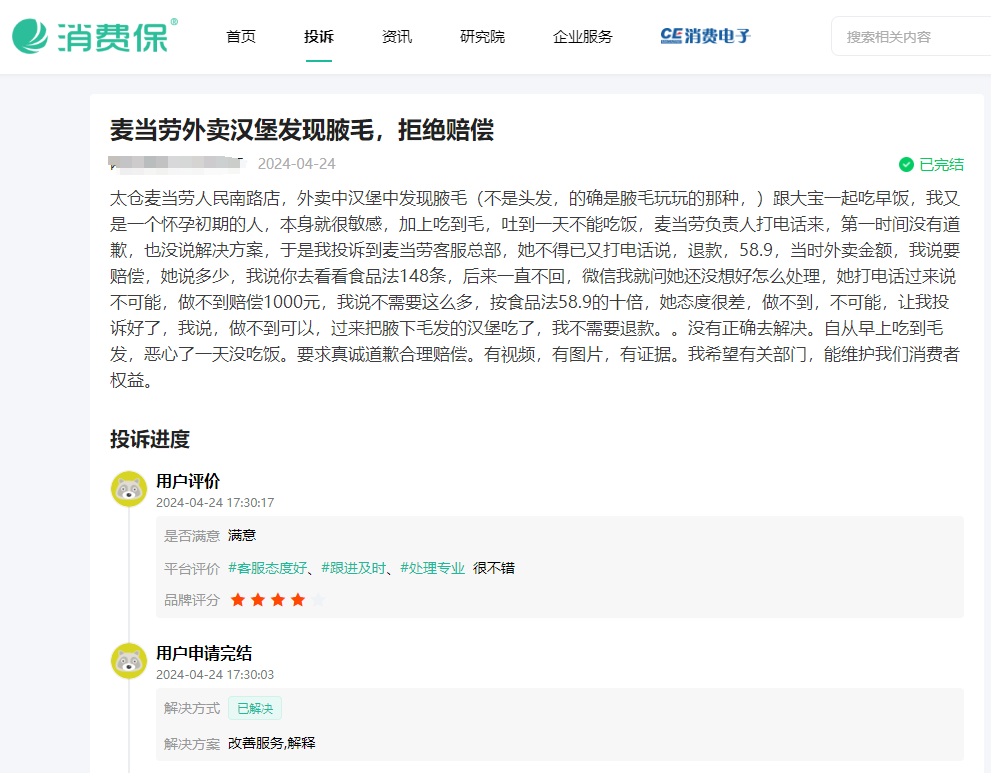This screenshot has height=773, width=991.
Task: Click the timestamp 2024-04-24 17:30:17
Action: coord(215,502)
